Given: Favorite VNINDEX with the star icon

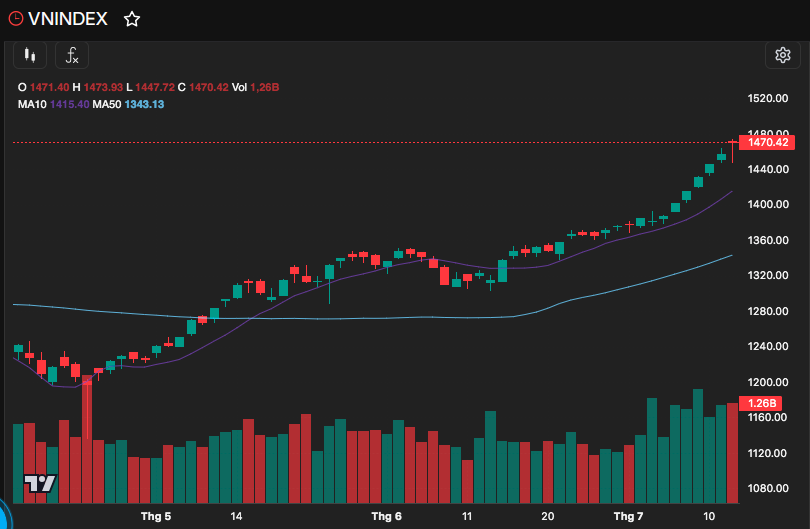Looking at the screenshot, I should coord(132,20).
